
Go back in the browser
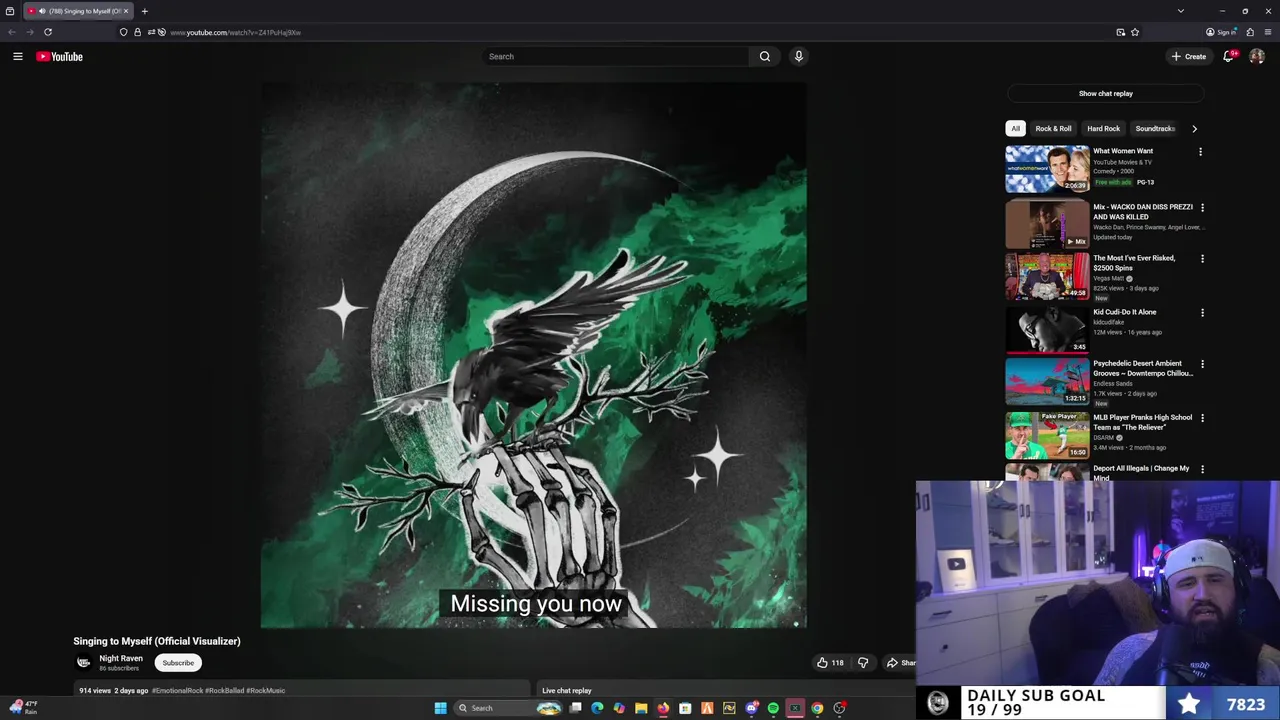[12, 32]
